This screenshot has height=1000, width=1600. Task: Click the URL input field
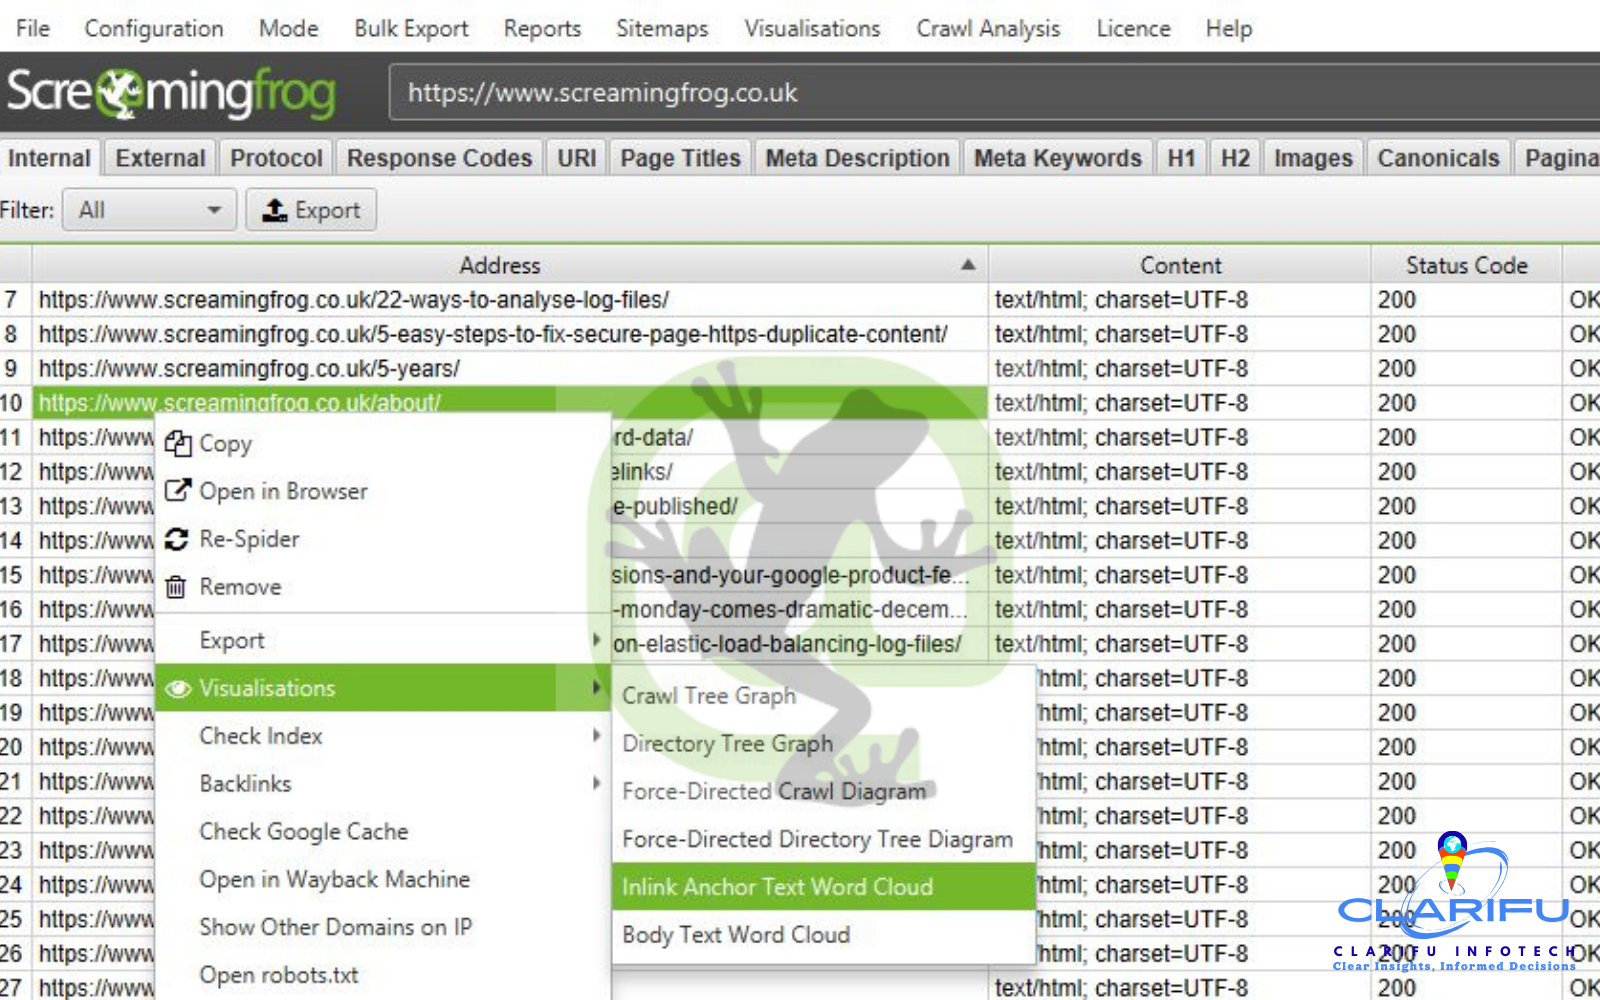tap(990, 93)
